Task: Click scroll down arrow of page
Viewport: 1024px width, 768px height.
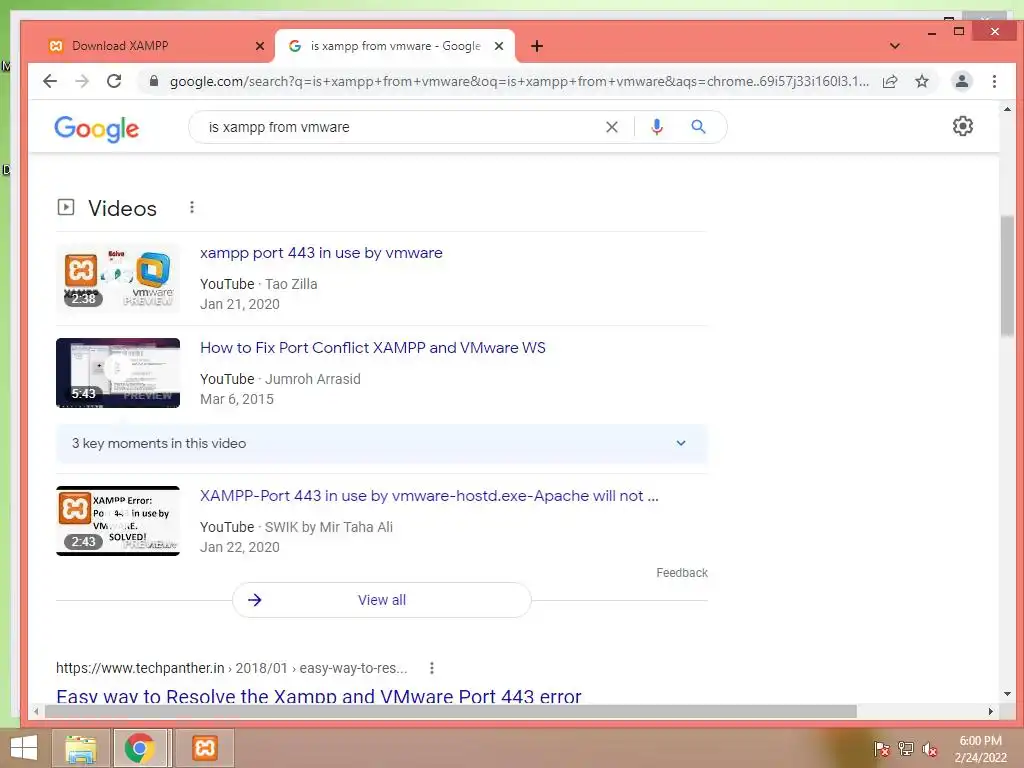Action: pos(1006,694)
